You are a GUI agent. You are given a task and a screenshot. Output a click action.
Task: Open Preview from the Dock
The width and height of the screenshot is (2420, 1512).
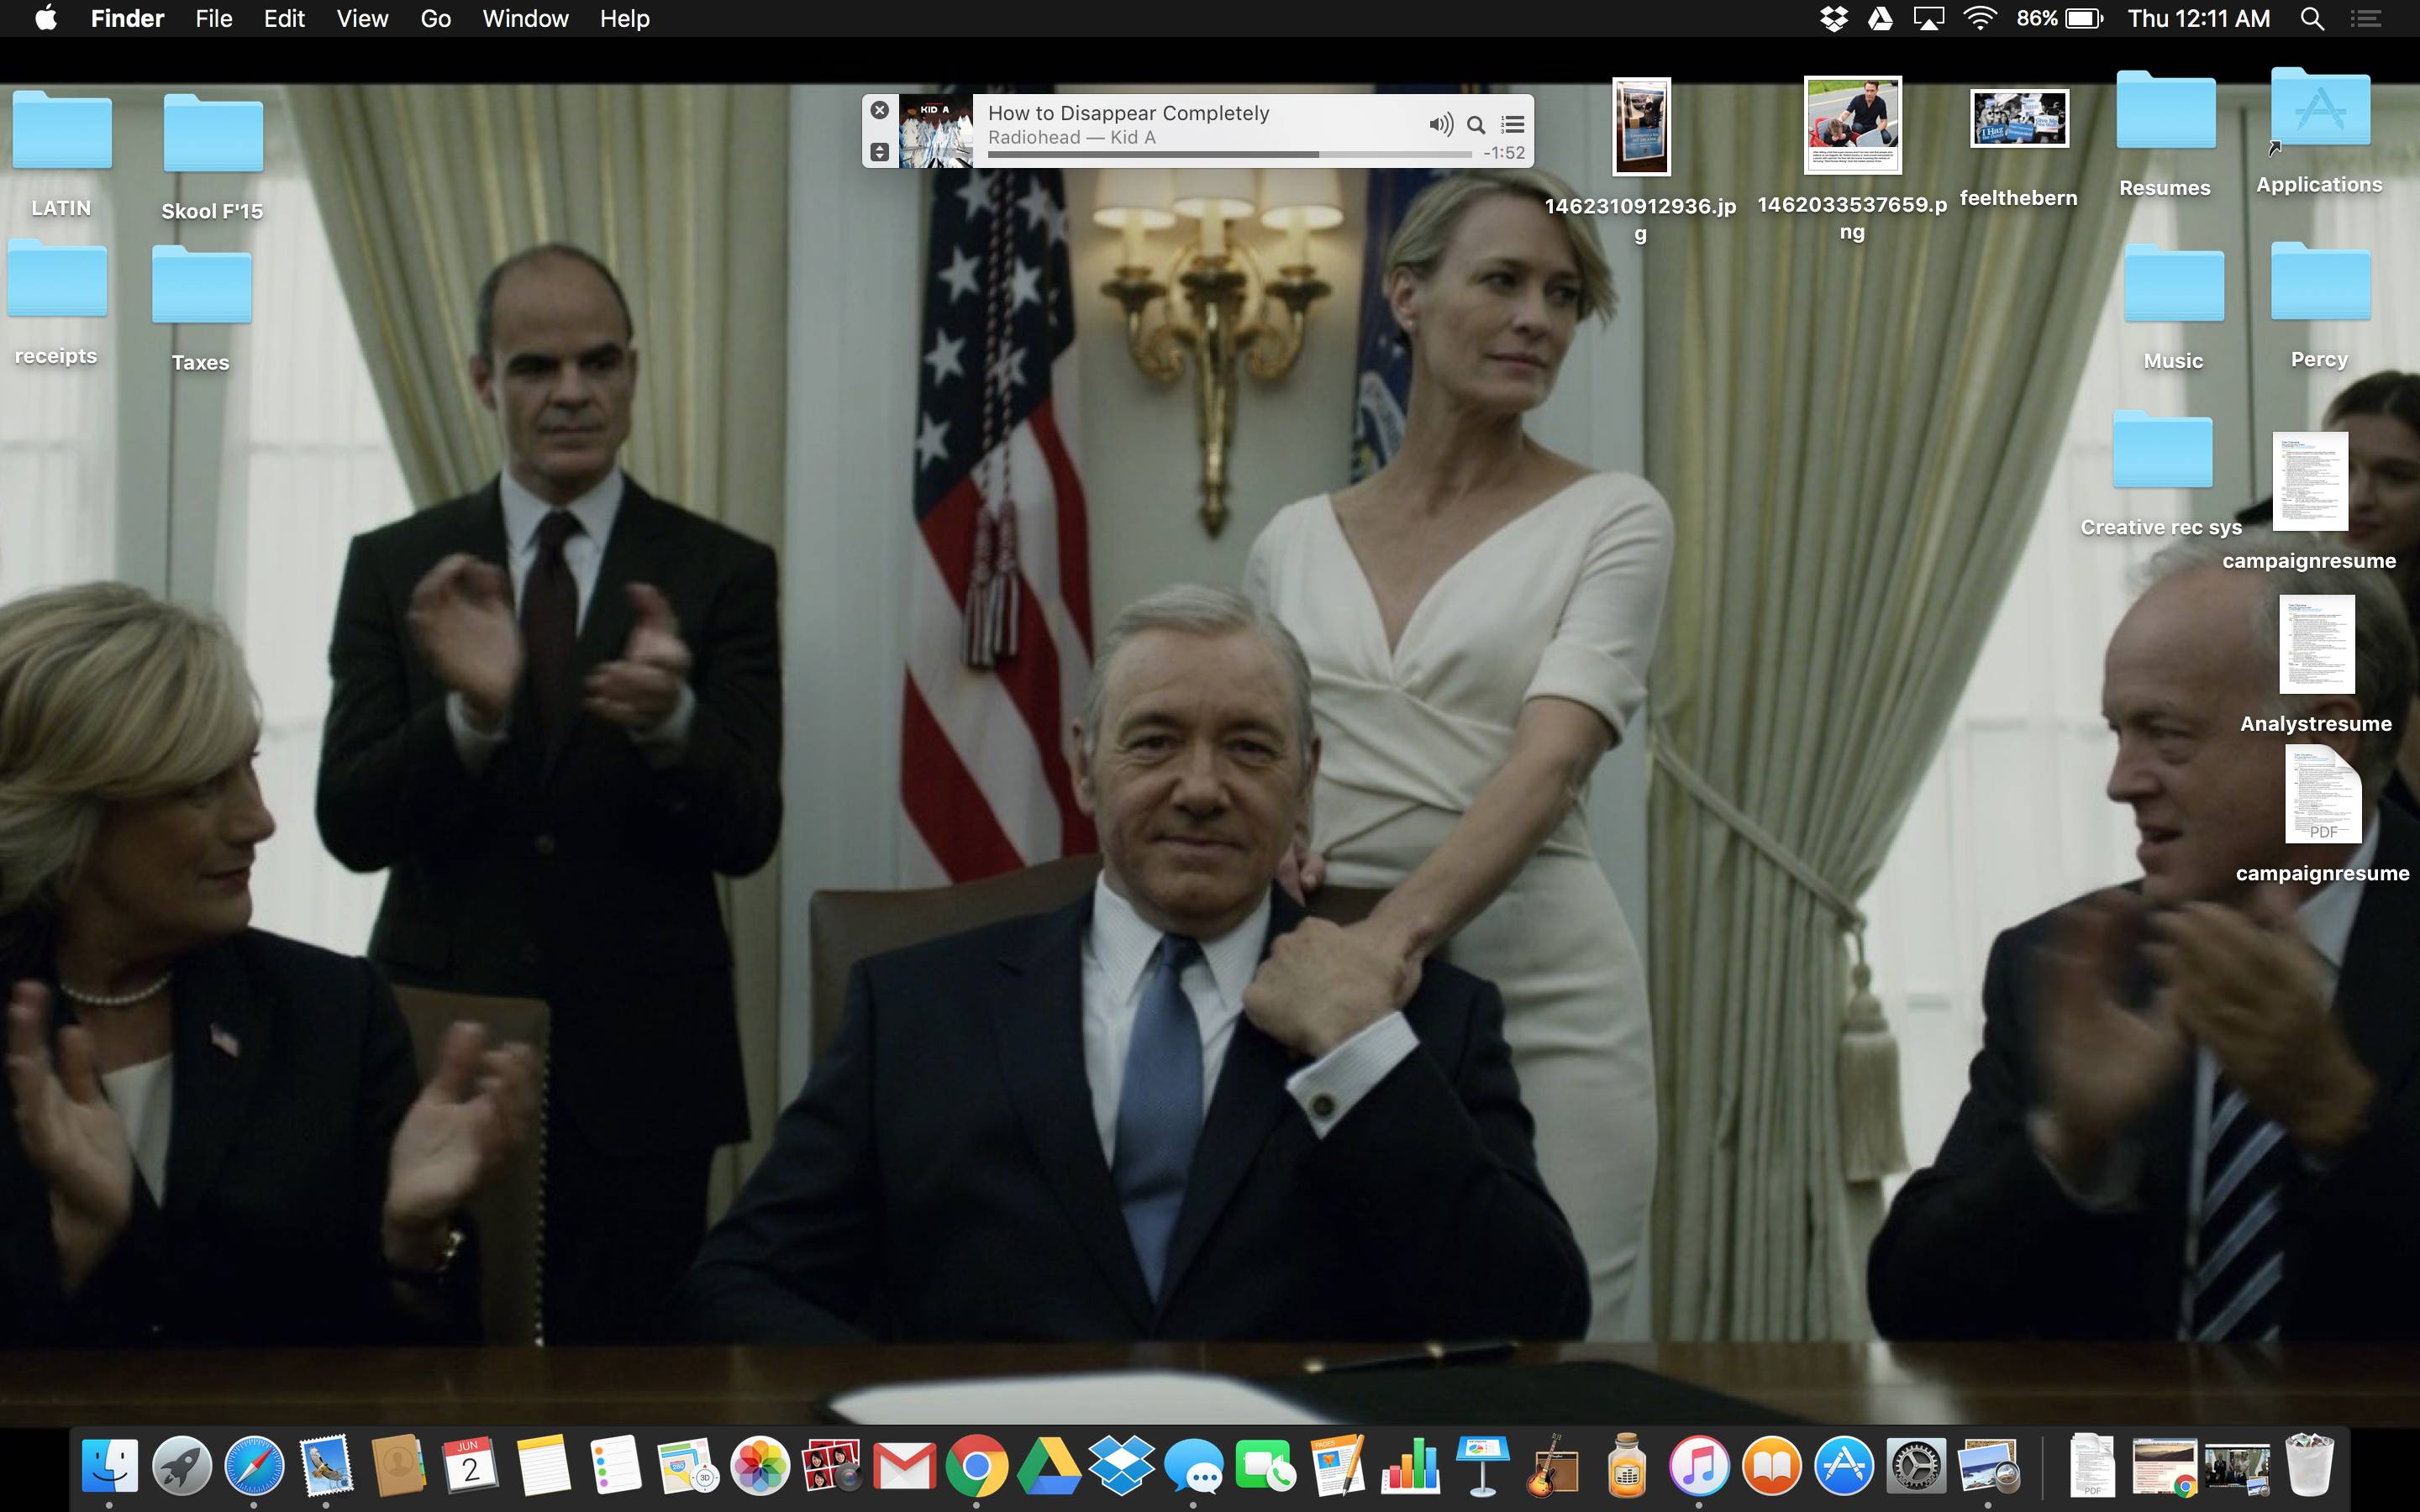pyautogui.click(x=1988, y=1466)
